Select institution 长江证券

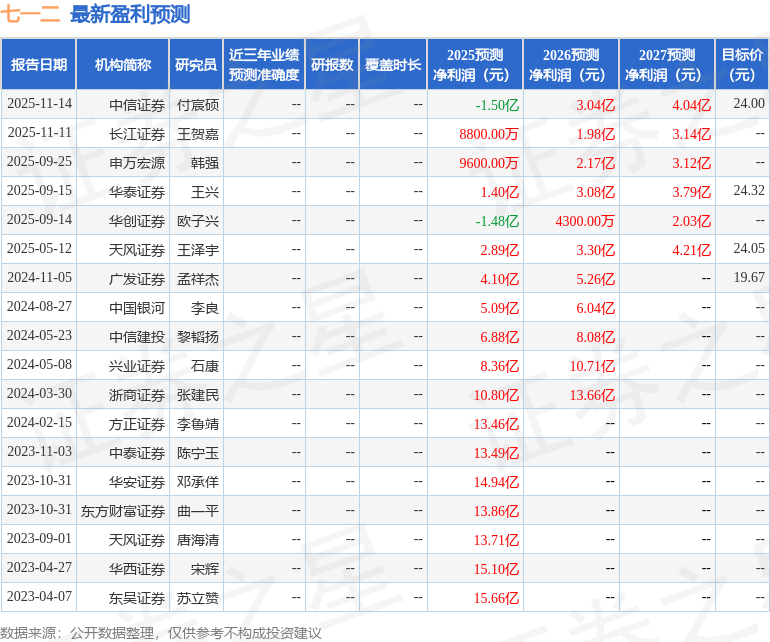(x=137, y=134)
